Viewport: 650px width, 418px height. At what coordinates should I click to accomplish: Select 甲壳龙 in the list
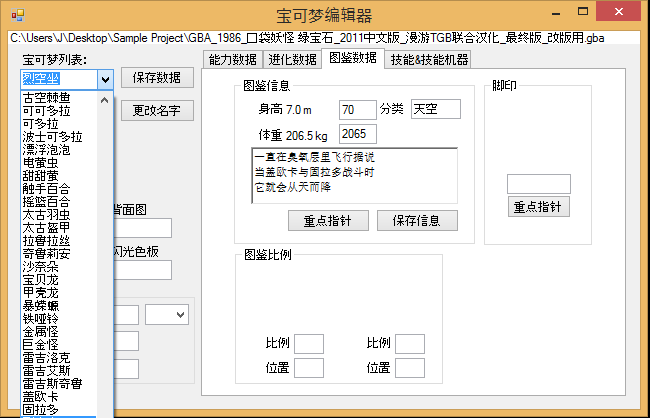click(59, 292)
